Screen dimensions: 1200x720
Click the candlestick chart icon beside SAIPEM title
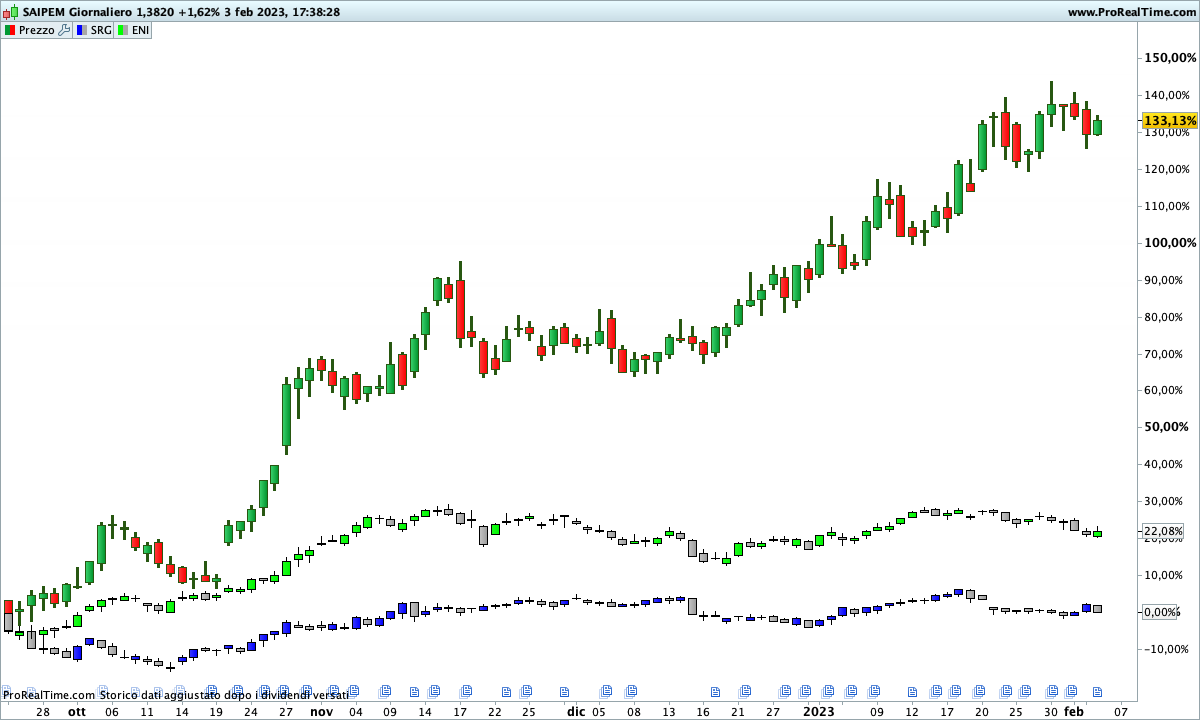10,12
